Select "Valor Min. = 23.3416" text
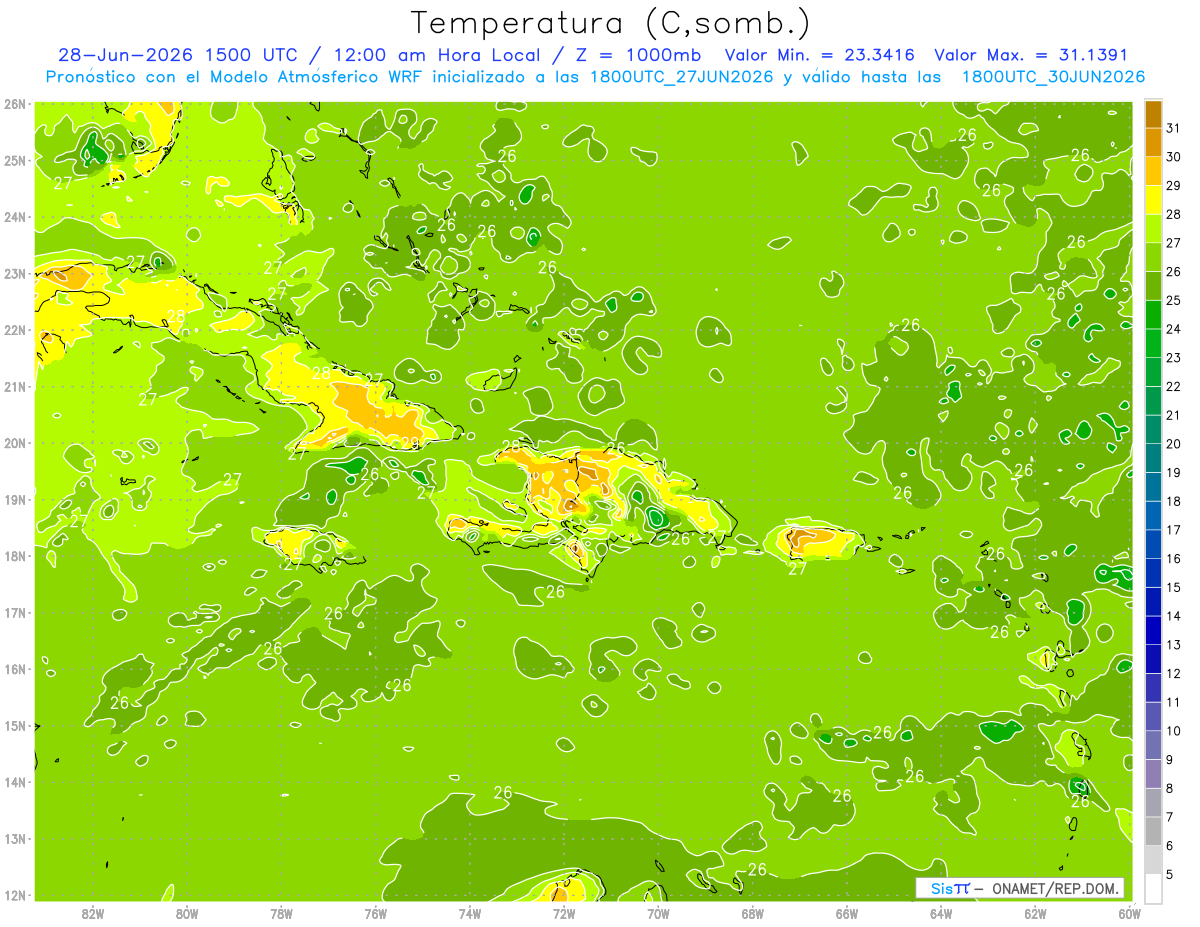The width and height of the screenshot is (1200, 927). [x=819, y=55]
